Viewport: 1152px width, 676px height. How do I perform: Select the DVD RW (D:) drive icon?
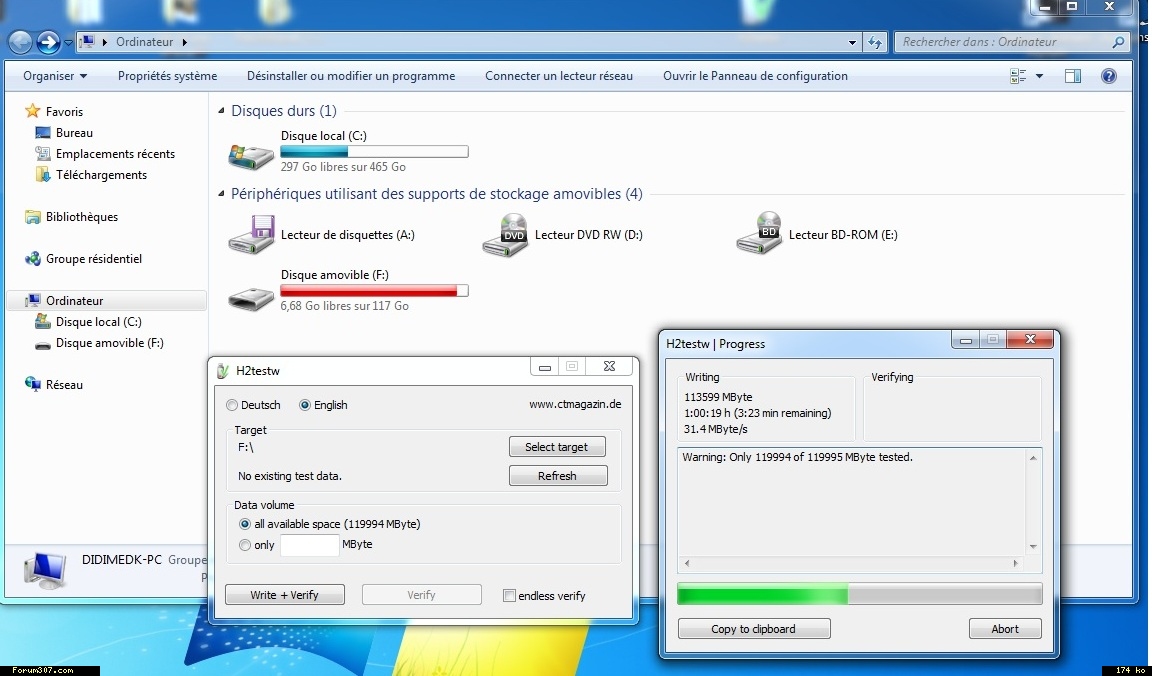coord(505,235)
